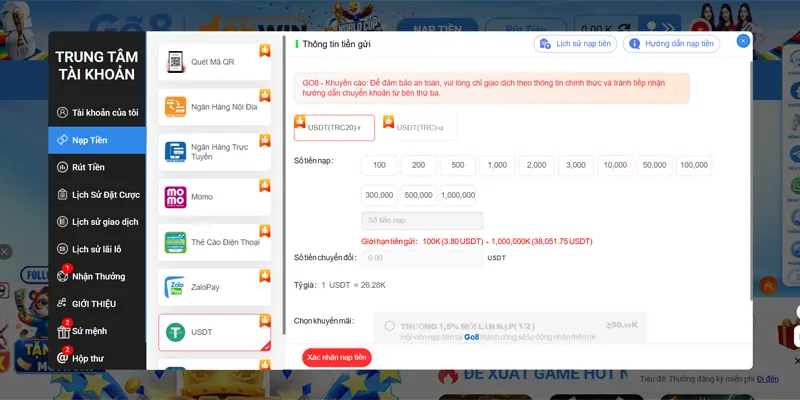The height and width of the screenshot is (400, 800).
Task: Select the second USDT(TRC) channel
Action: tap(419, 128)
